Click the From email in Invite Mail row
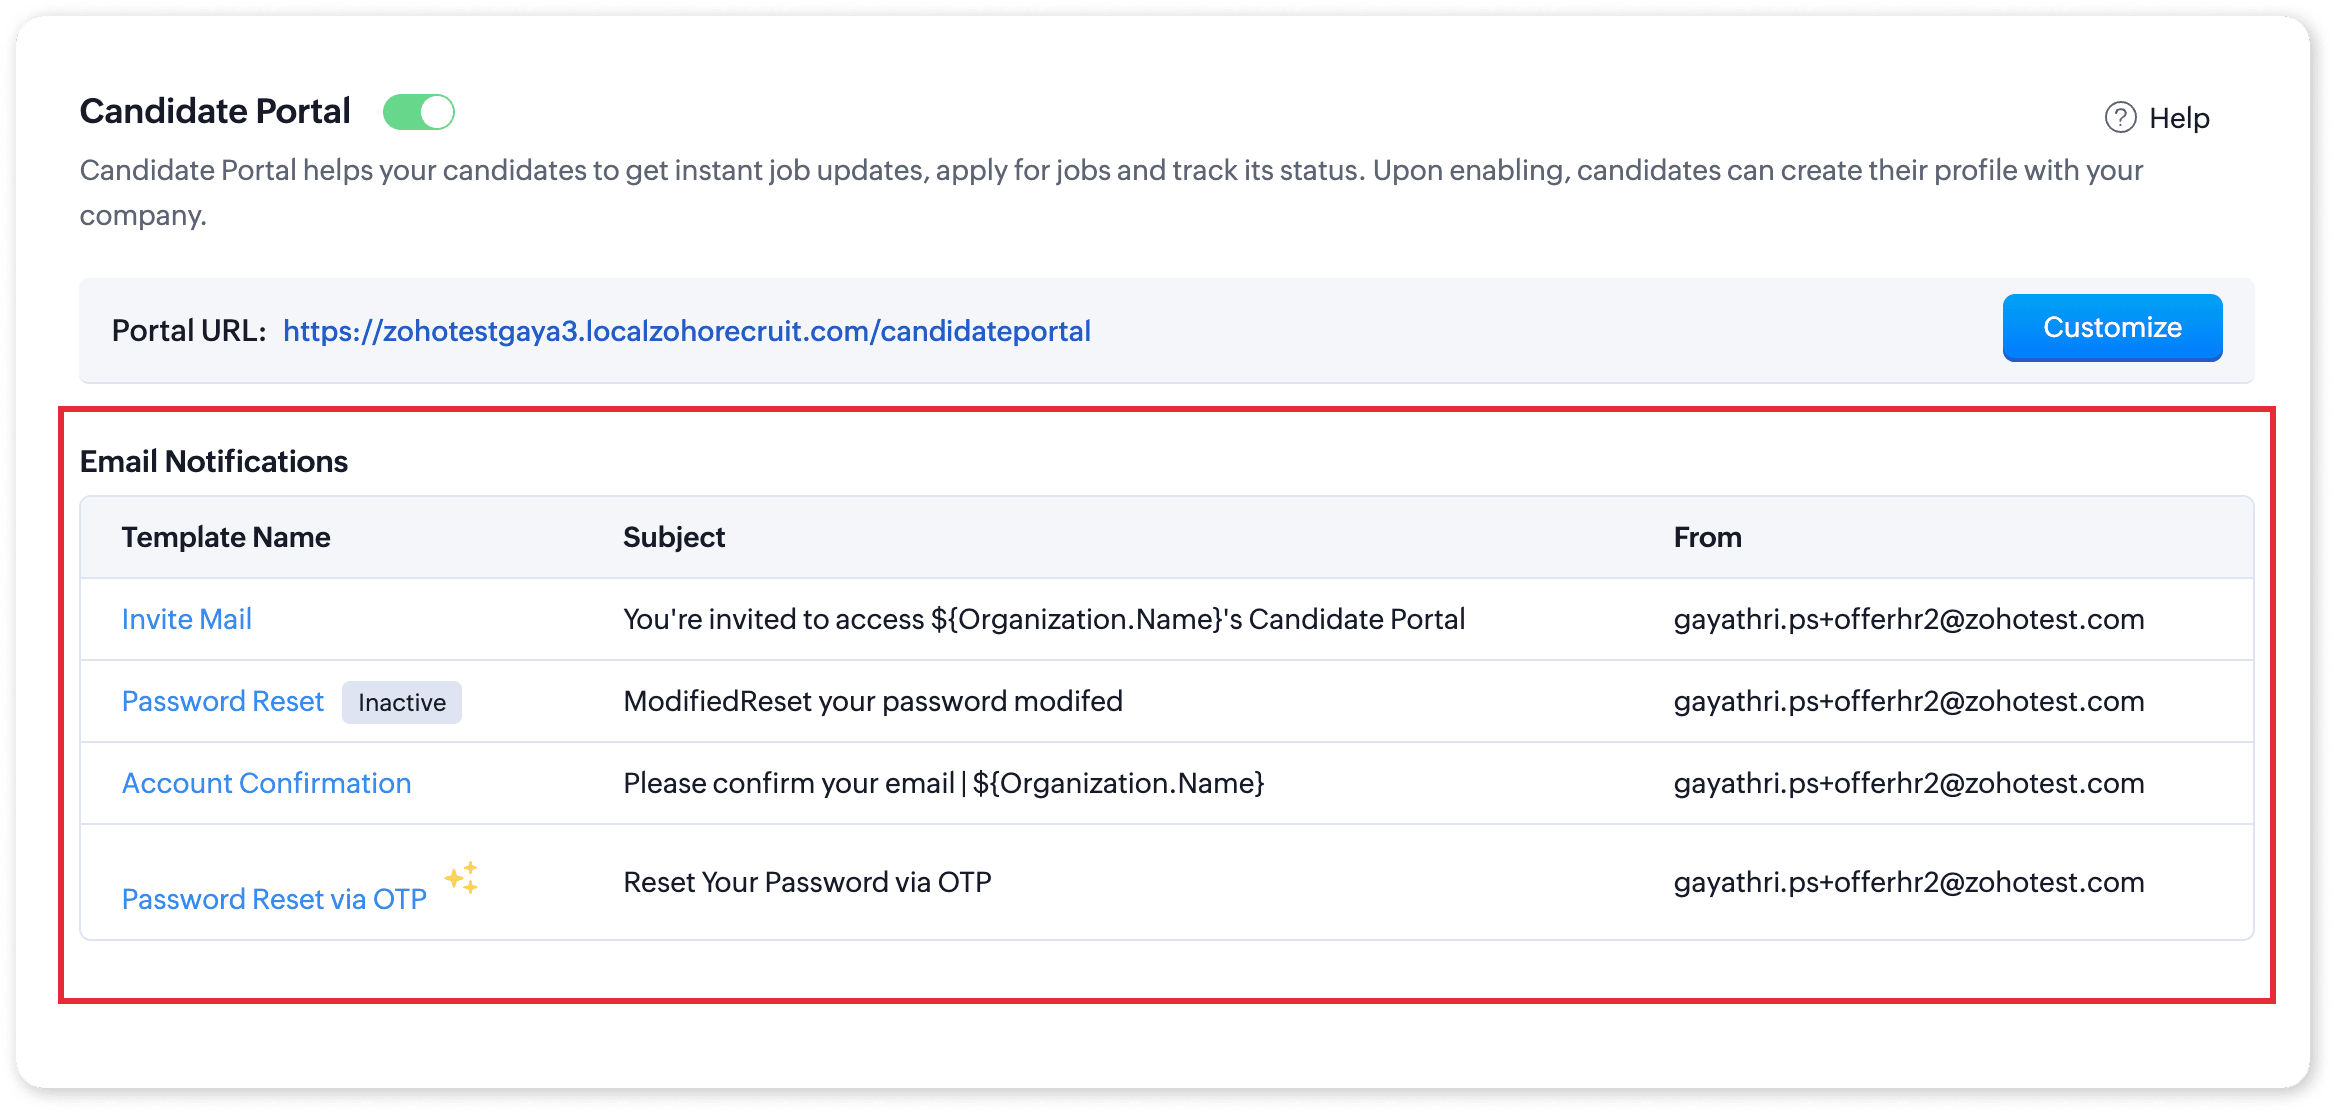2334x1112 pixels. click(x=1908, y=619)
